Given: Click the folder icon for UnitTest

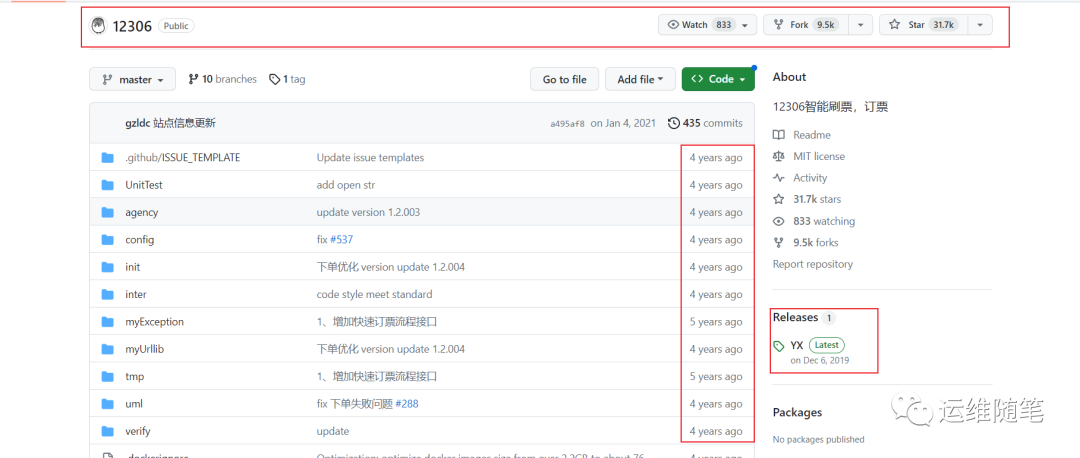Looking at the screenshot, I should pos(107,185).
